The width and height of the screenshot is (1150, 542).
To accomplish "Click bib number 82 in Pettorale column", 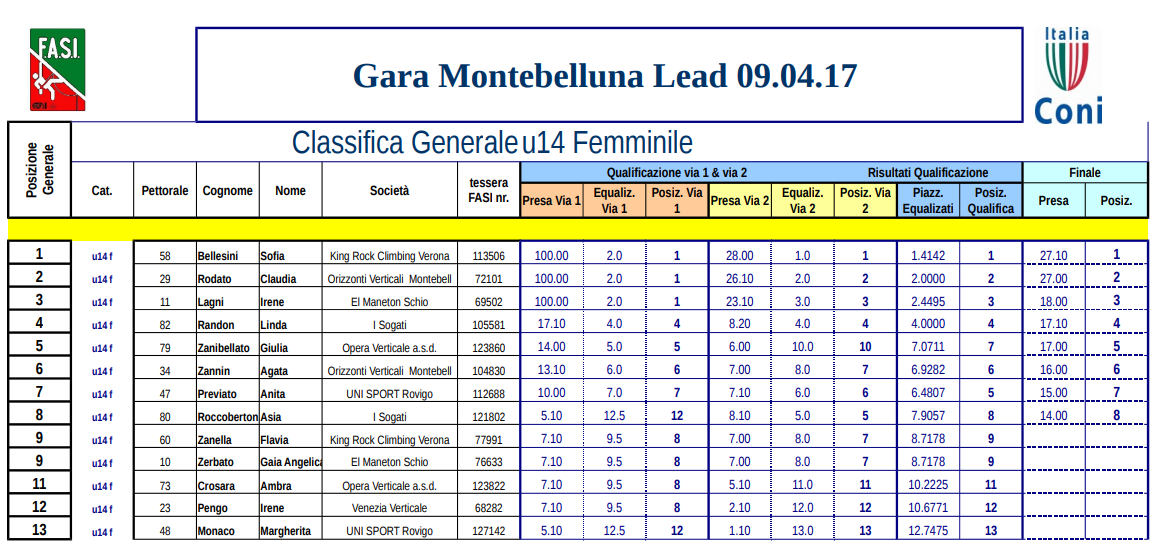I will (165, 324).
